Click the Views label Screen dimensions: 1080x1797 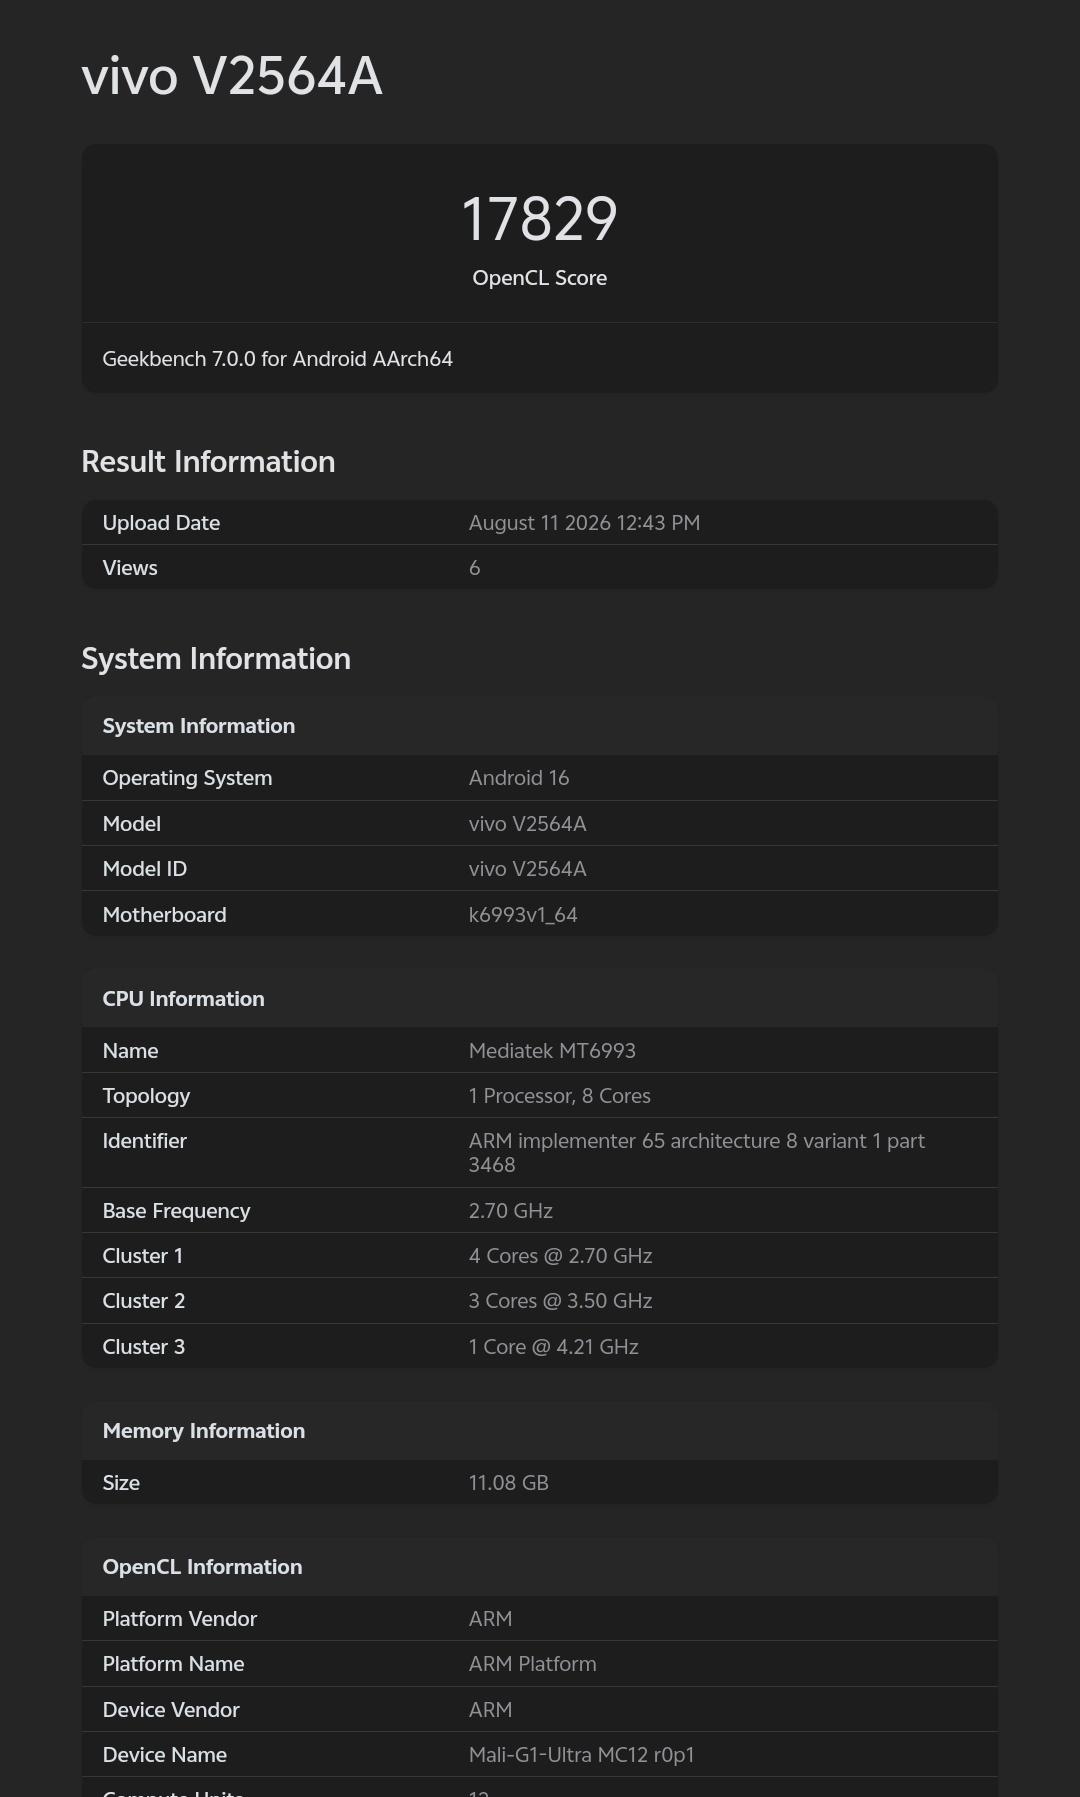point(130,568)
